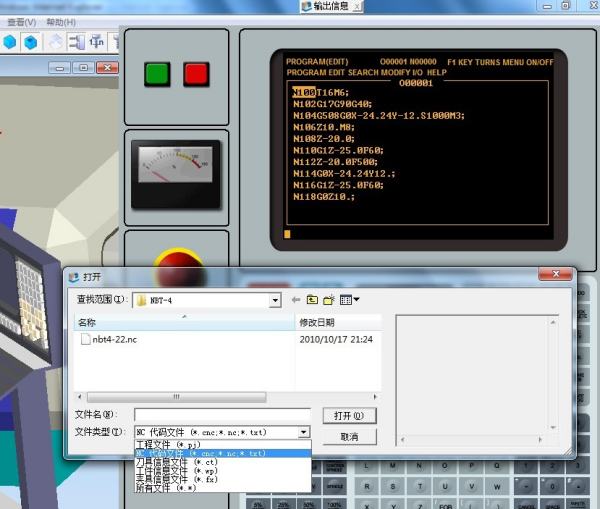Select the nbt4-22.nc file

coord(113,340)
